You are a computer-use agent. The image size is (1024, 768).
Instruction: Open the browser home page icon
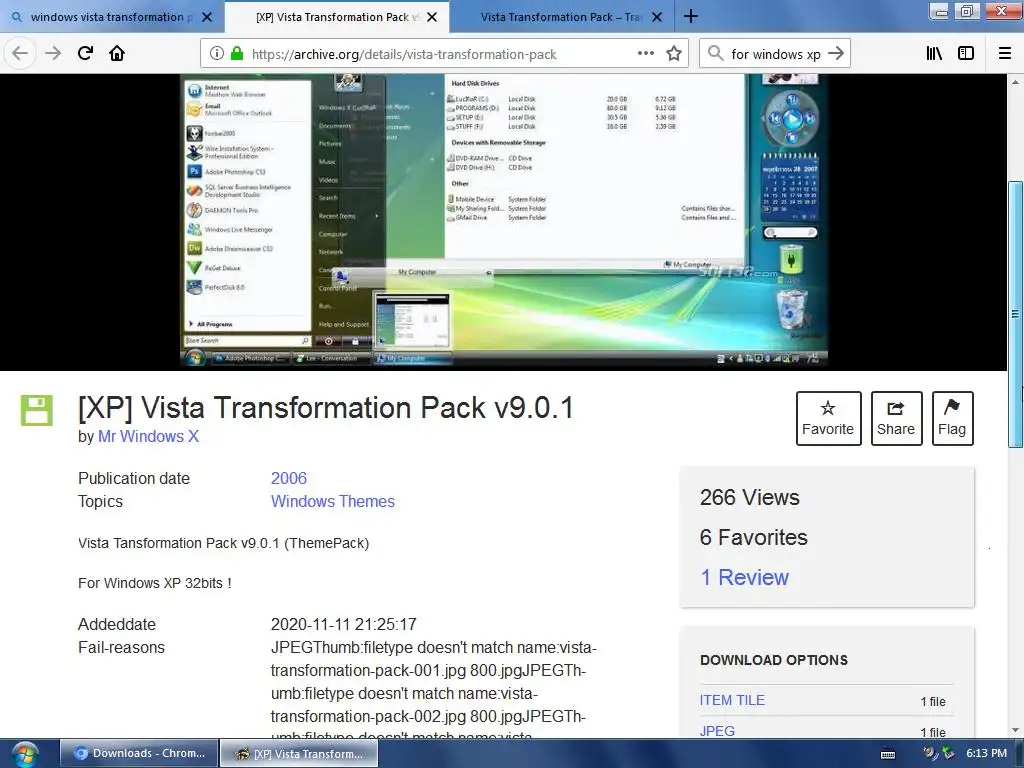click(117, 53)
